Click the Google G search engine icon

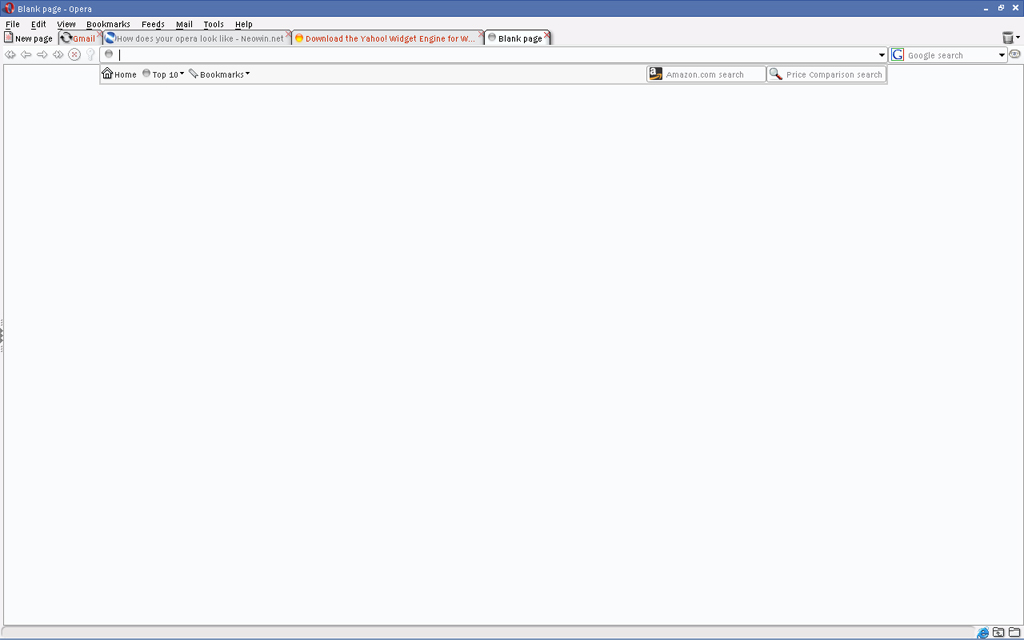(x=897, y=55)
